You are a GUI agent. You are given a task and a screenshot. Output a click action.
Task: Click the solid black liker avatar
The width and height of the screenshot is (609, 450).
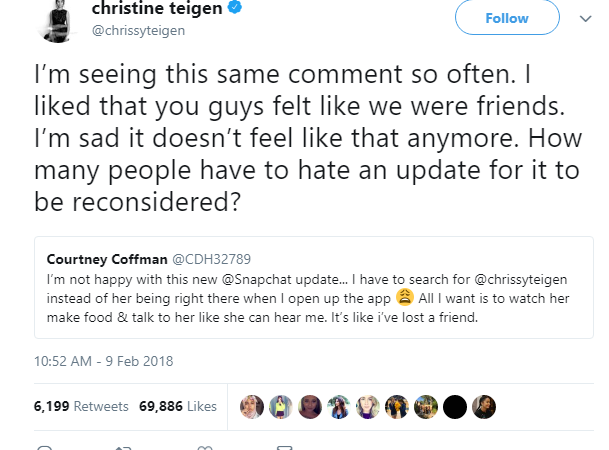(455, 406)
